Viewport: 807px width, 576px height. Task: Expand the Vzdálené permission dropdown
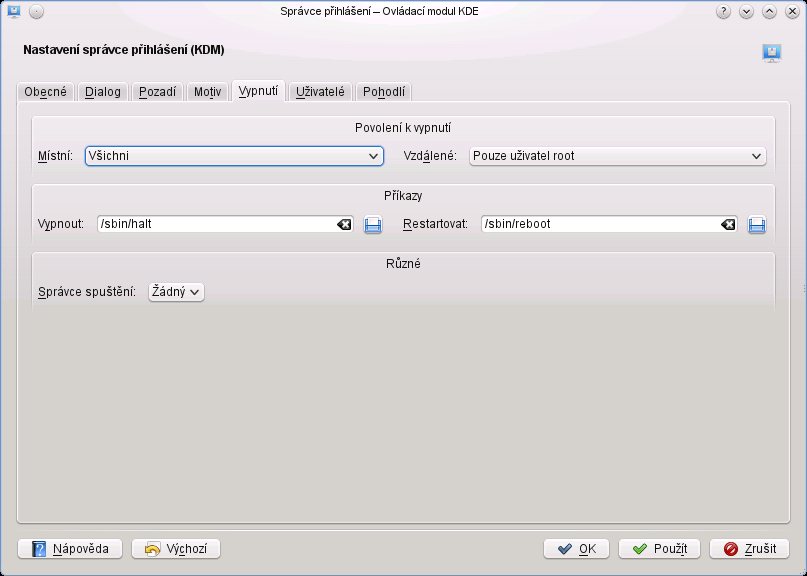pyautogui.click(x=618, y=156)
